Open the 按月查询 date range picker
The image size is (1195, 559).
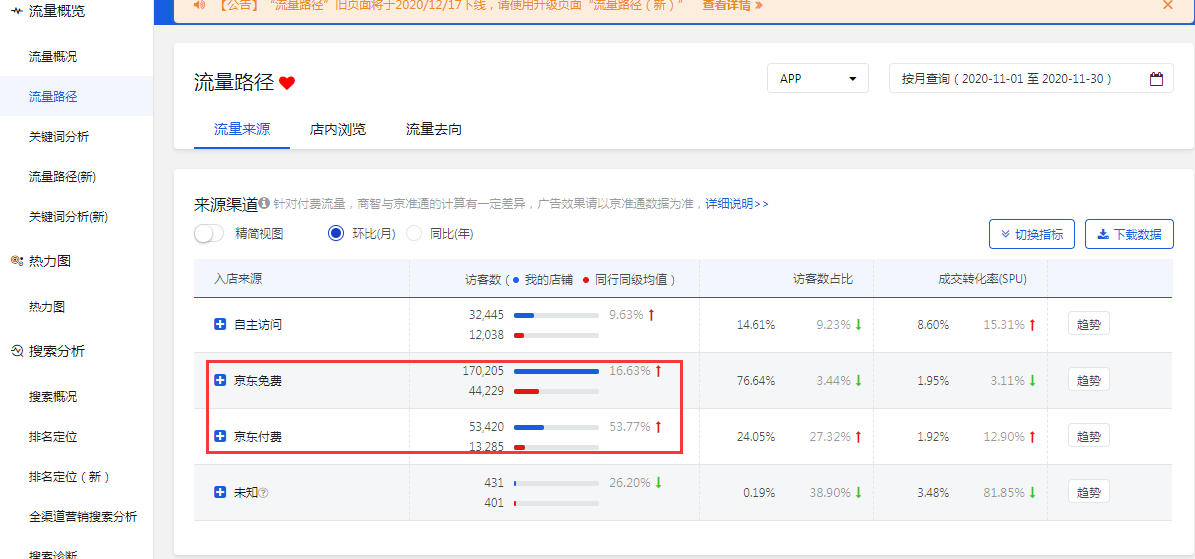[x=1031, y=79]
